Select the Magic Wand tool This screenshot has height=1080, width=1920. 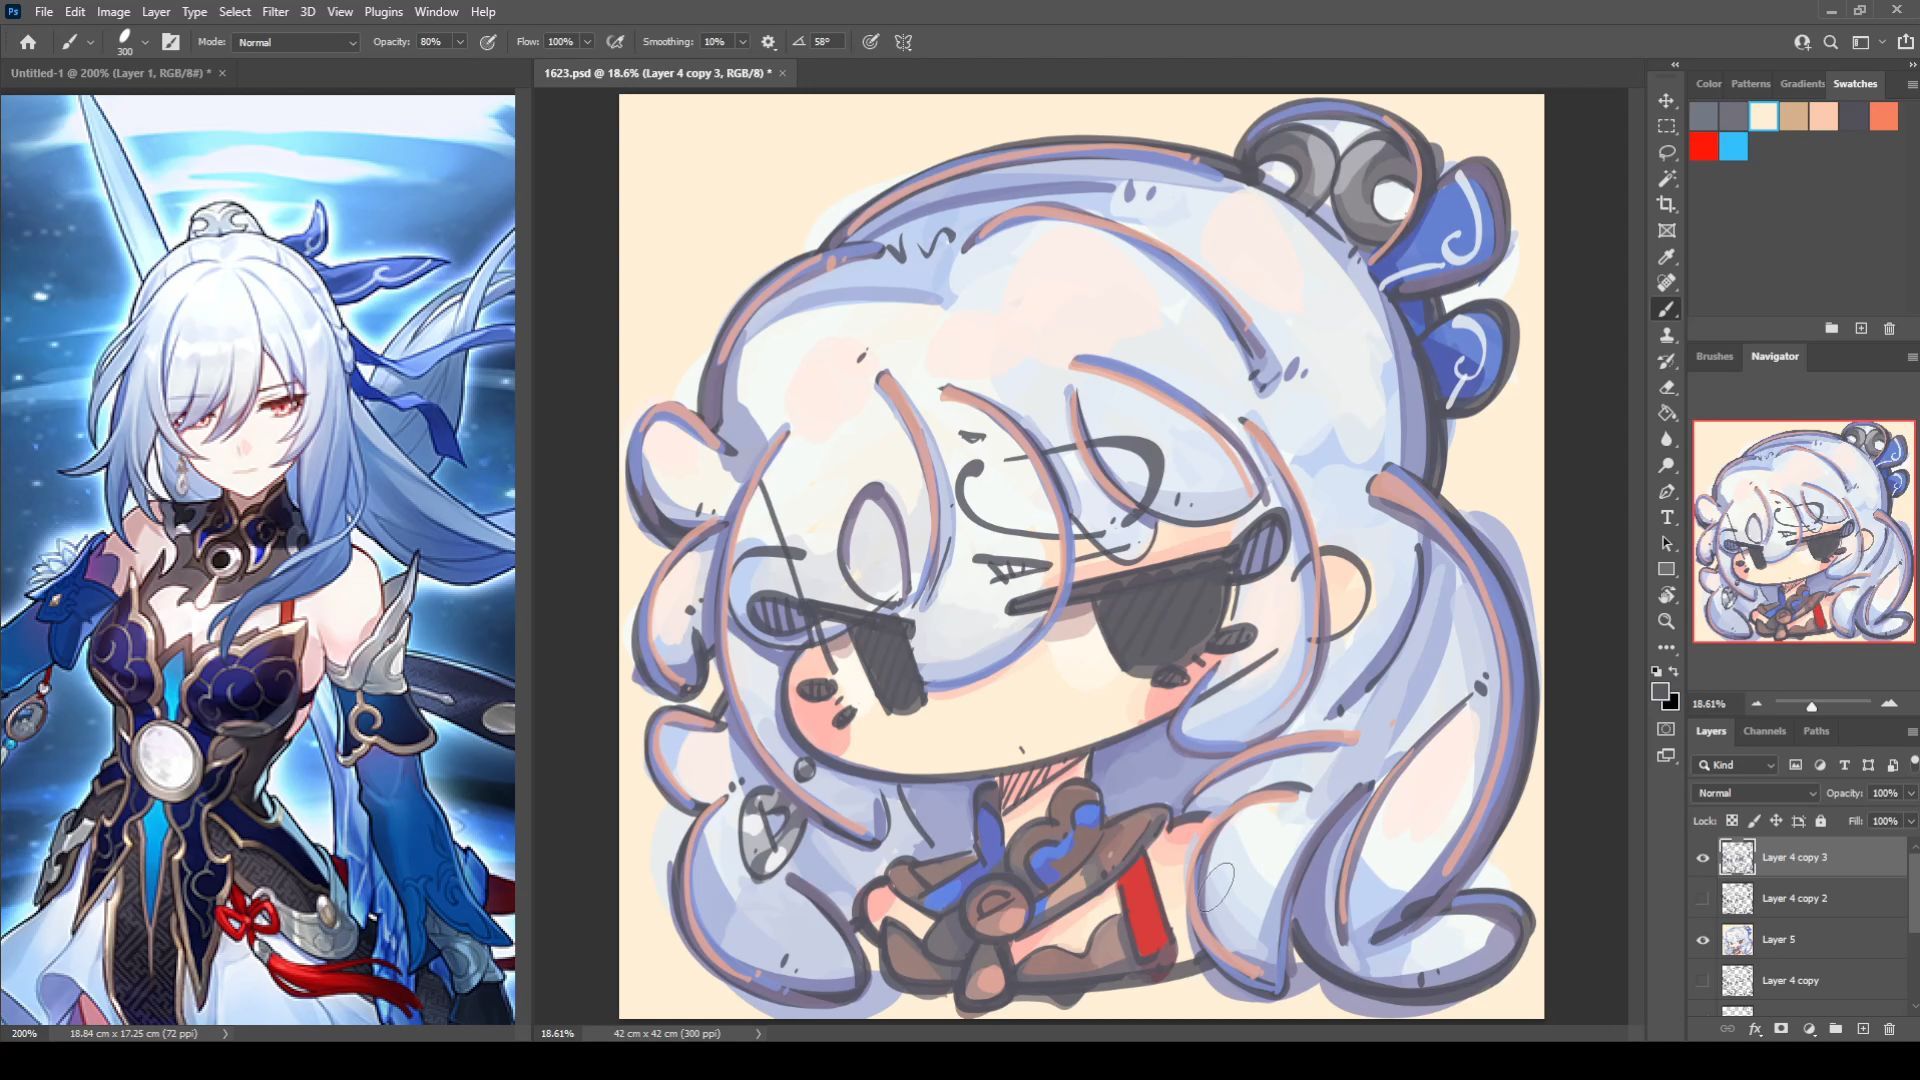[x=1666, y=179]
